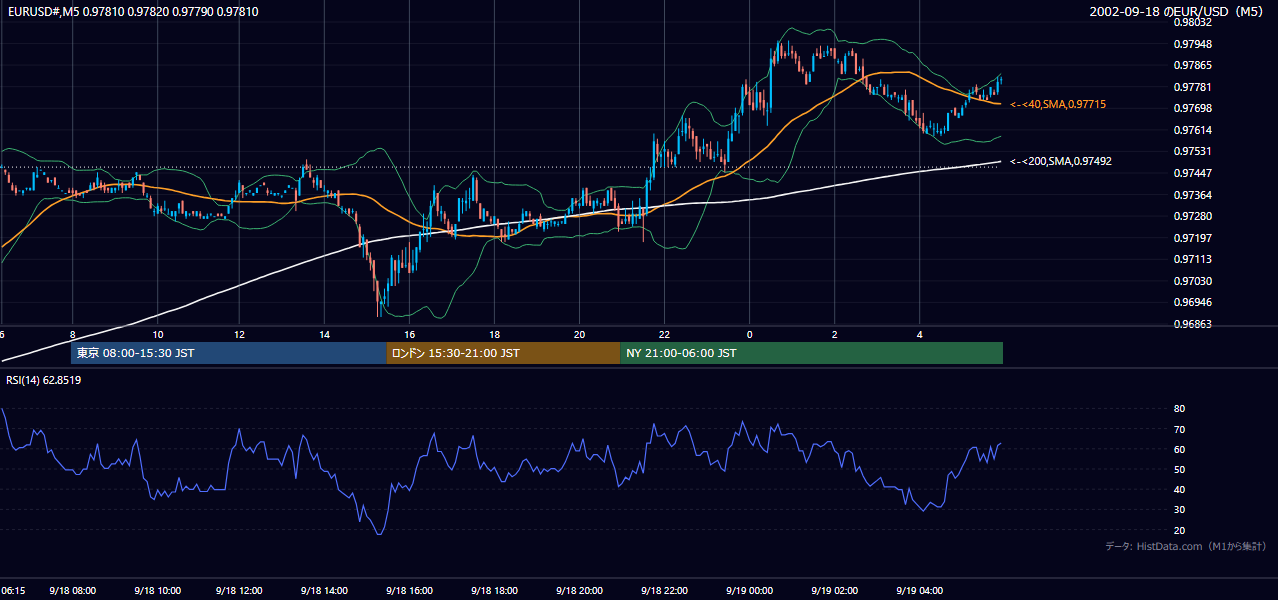The width and height of the screenshot is (1278, 600).
Task: Click price axis value 0.97865
Action: [1193, 65]
